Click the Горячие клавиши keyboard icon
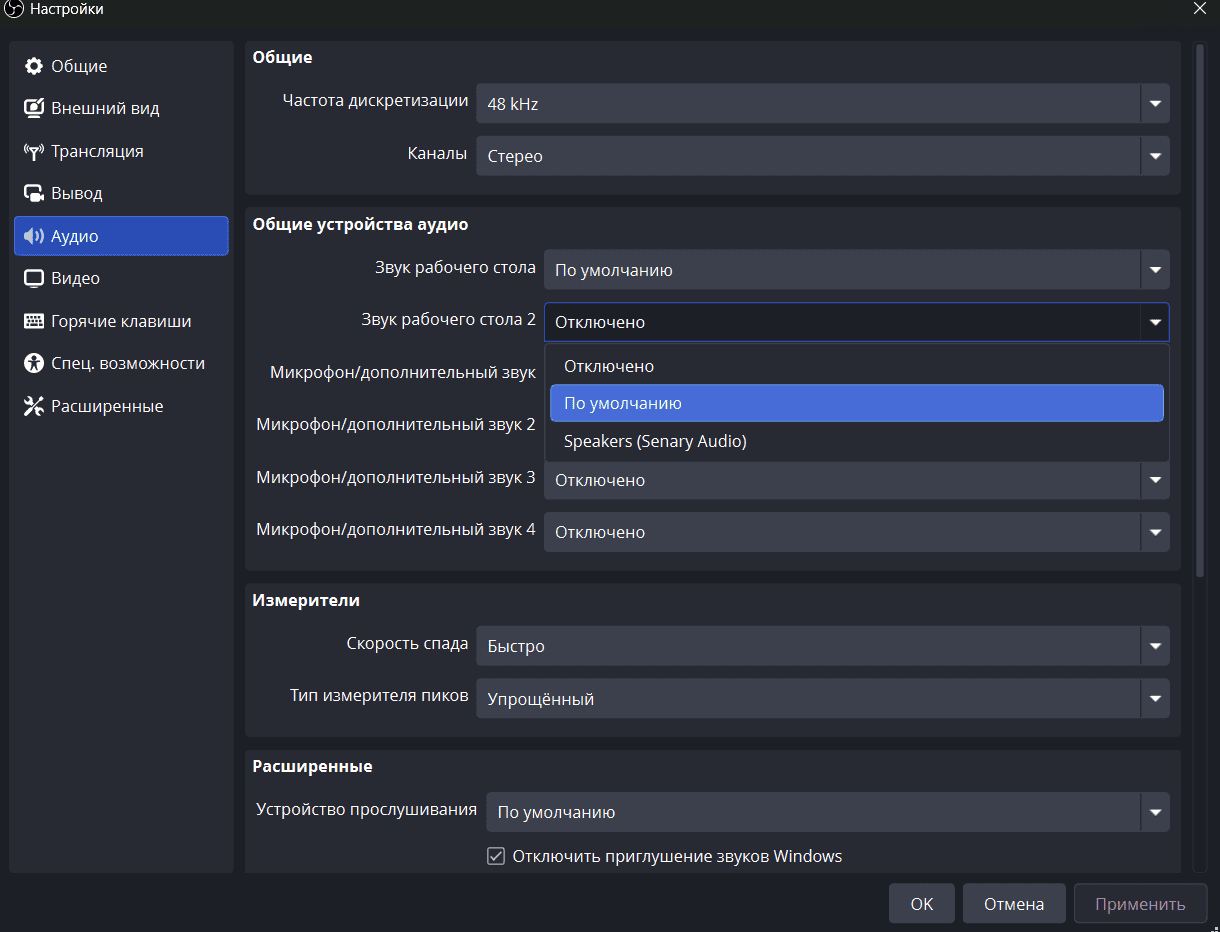The image size is (1220, 932). coord(34,321)
